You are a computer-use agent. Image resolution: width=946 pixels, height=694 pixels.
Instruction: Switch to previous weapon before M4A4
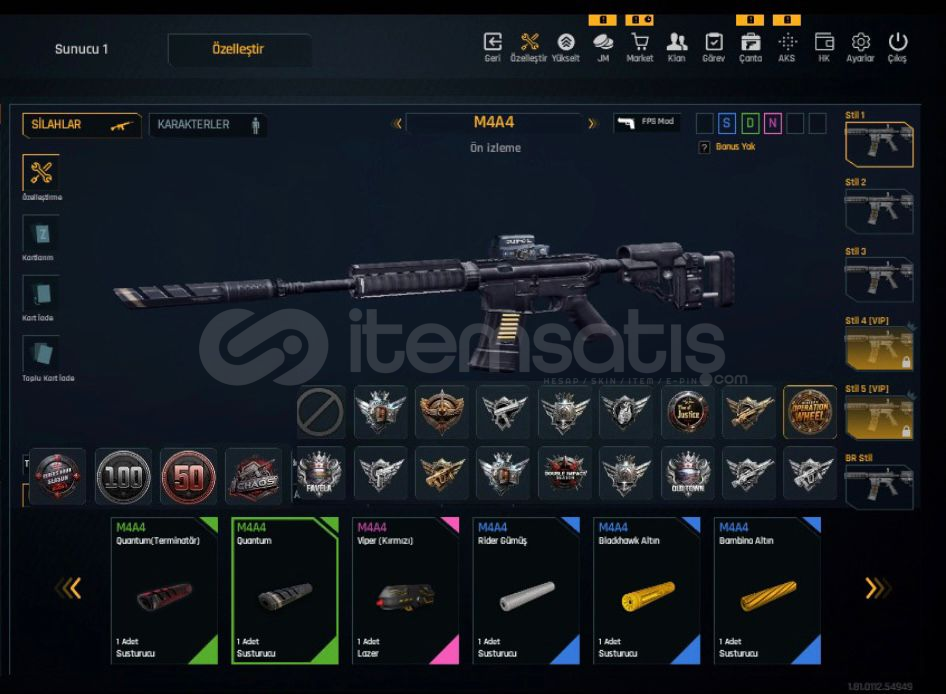(x=397, y=123)
